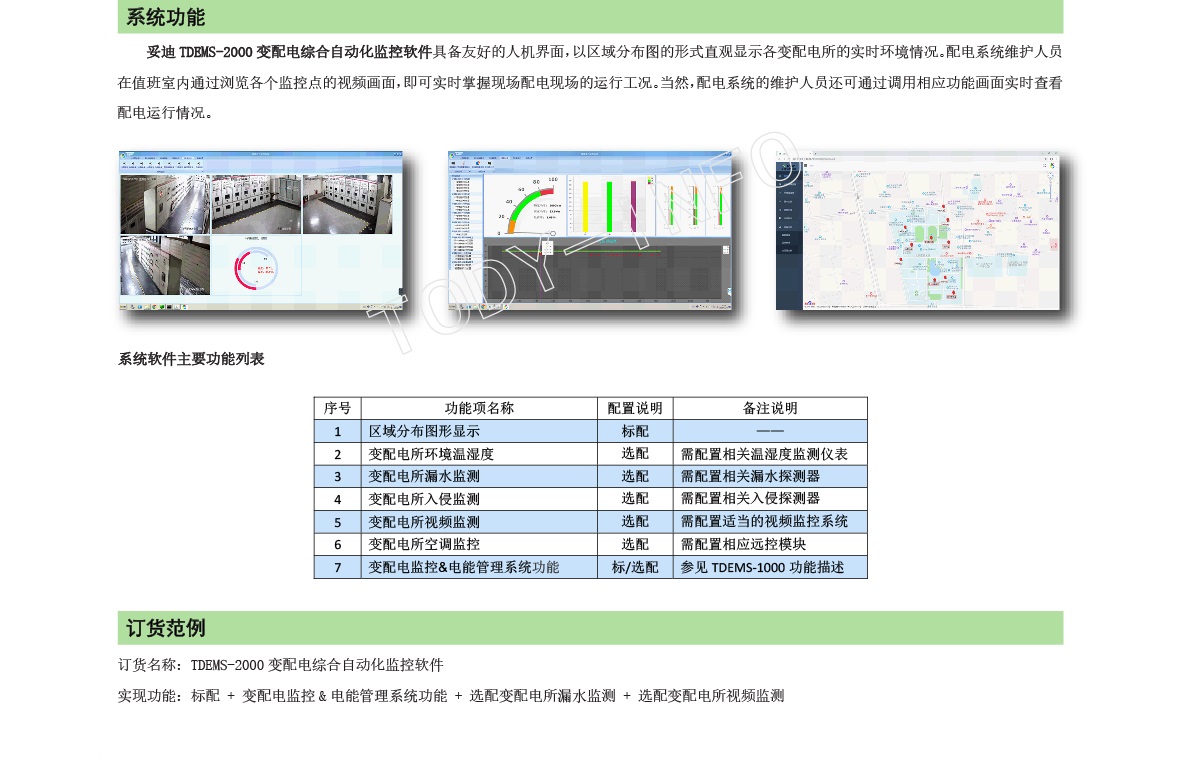Select the 订货名称 line of text
1200x758 pixels.
[281, 665]
